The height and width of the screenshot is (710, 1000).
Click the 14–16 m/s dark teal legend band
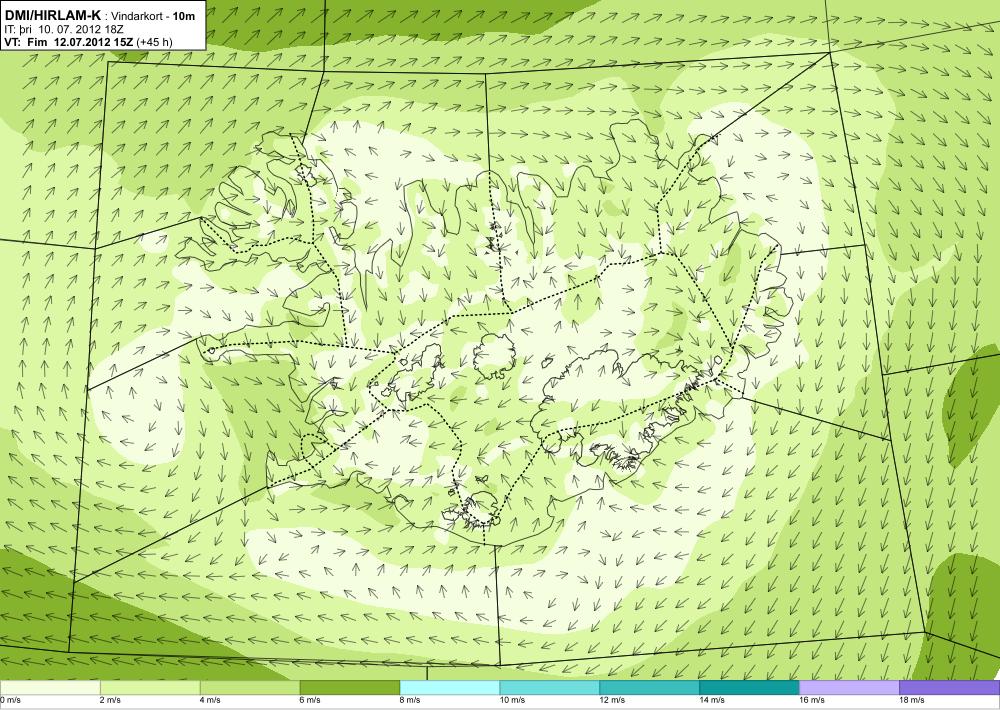pyautogui.click(x=749, y=688)
